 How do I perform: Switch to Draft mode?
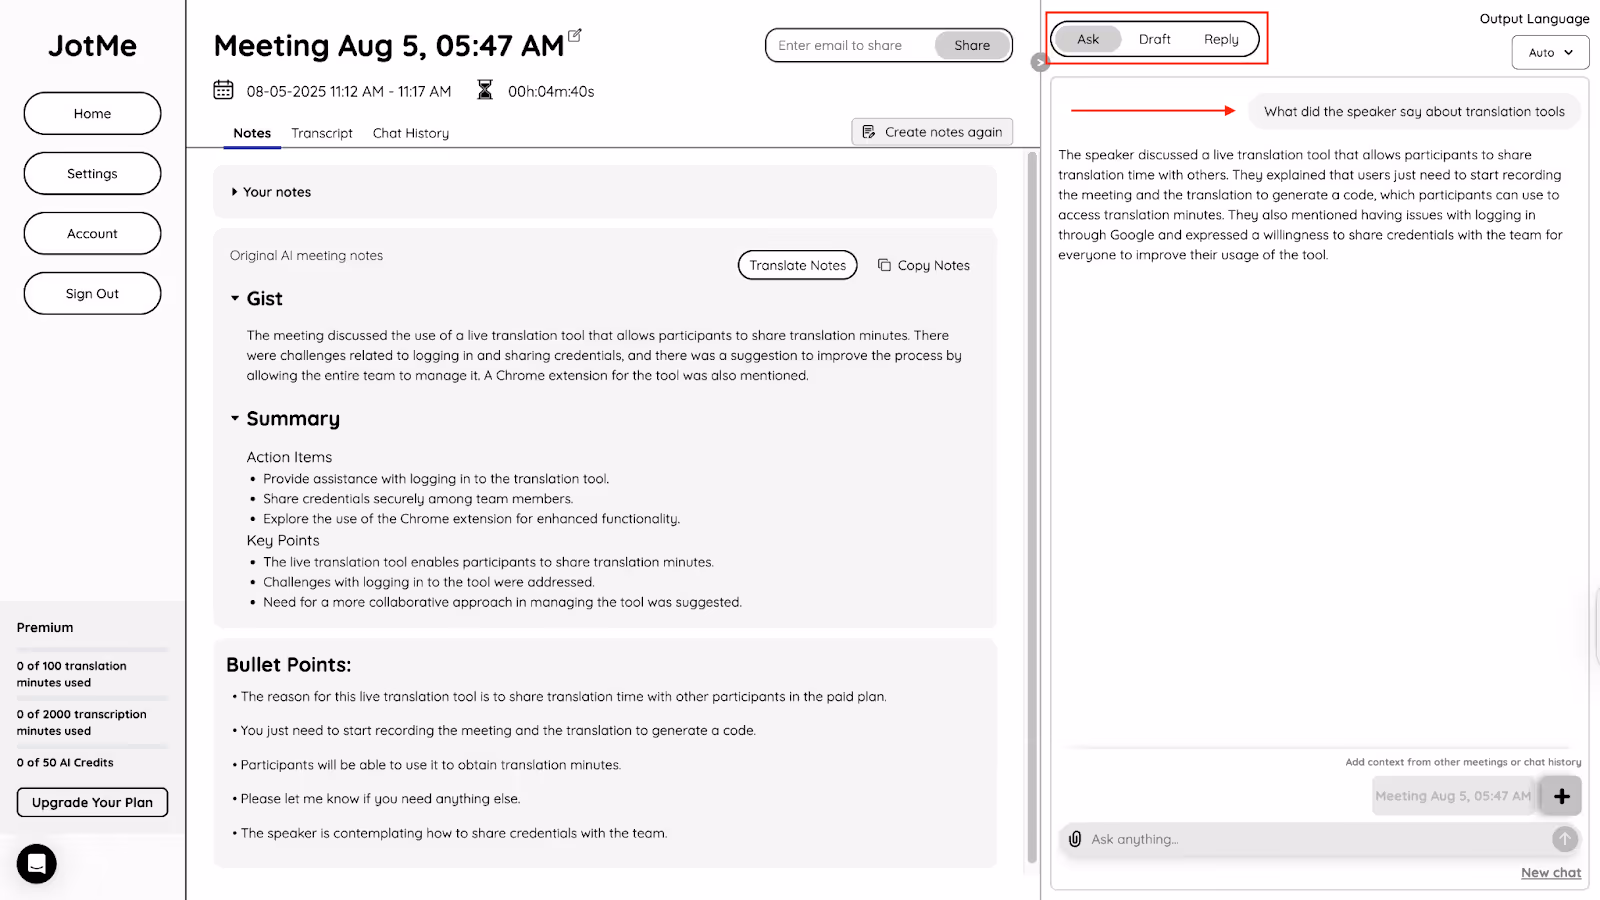[x=1154, y=39]
